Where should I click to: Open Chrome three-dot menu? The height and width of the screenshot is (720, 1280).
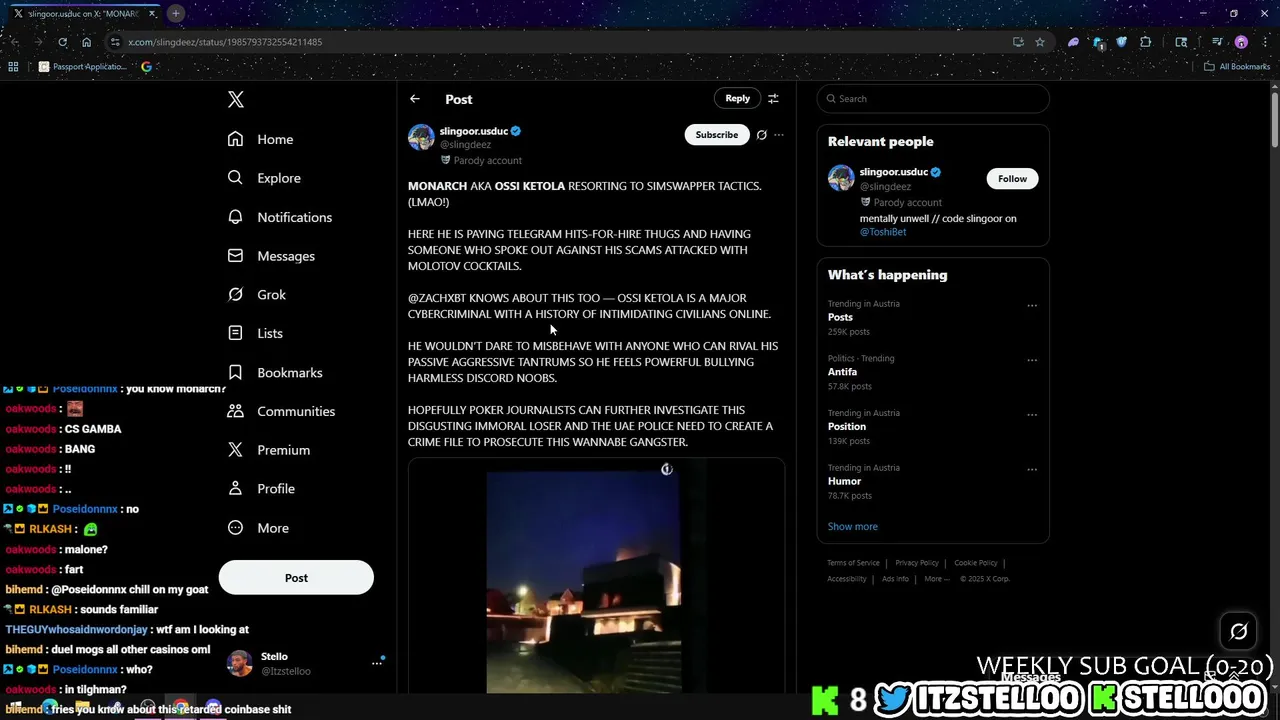1265,42
